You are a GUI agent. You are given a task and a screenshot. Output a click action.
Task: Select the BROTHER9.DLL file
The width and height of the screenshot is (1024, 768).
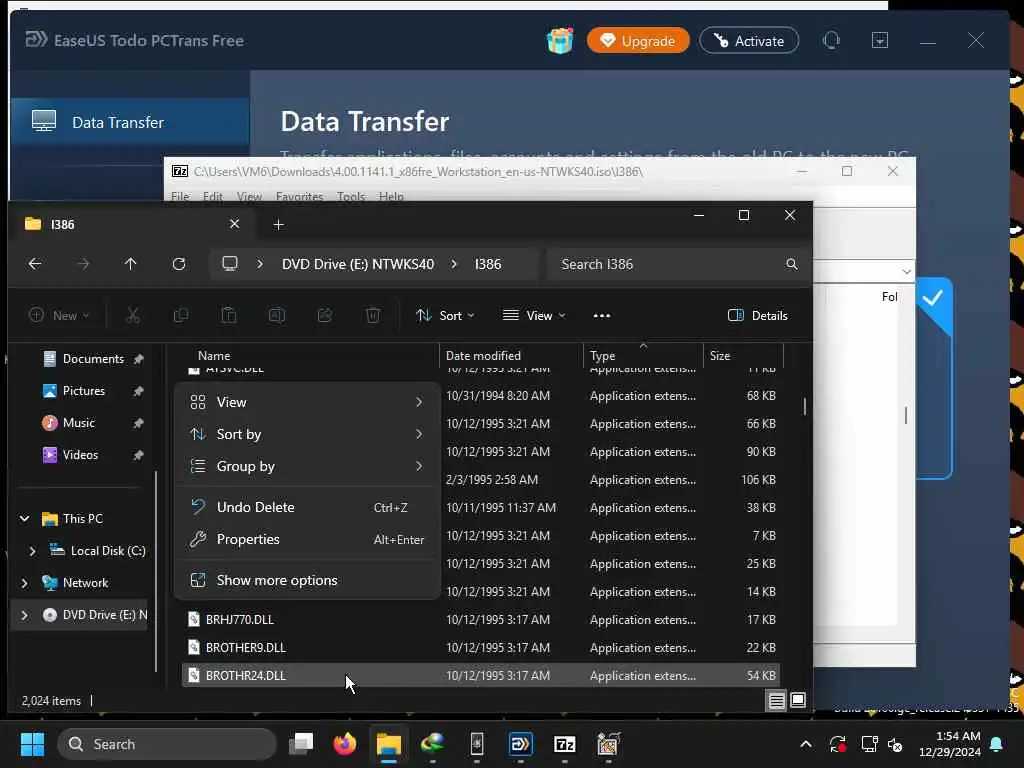[246, 647]
